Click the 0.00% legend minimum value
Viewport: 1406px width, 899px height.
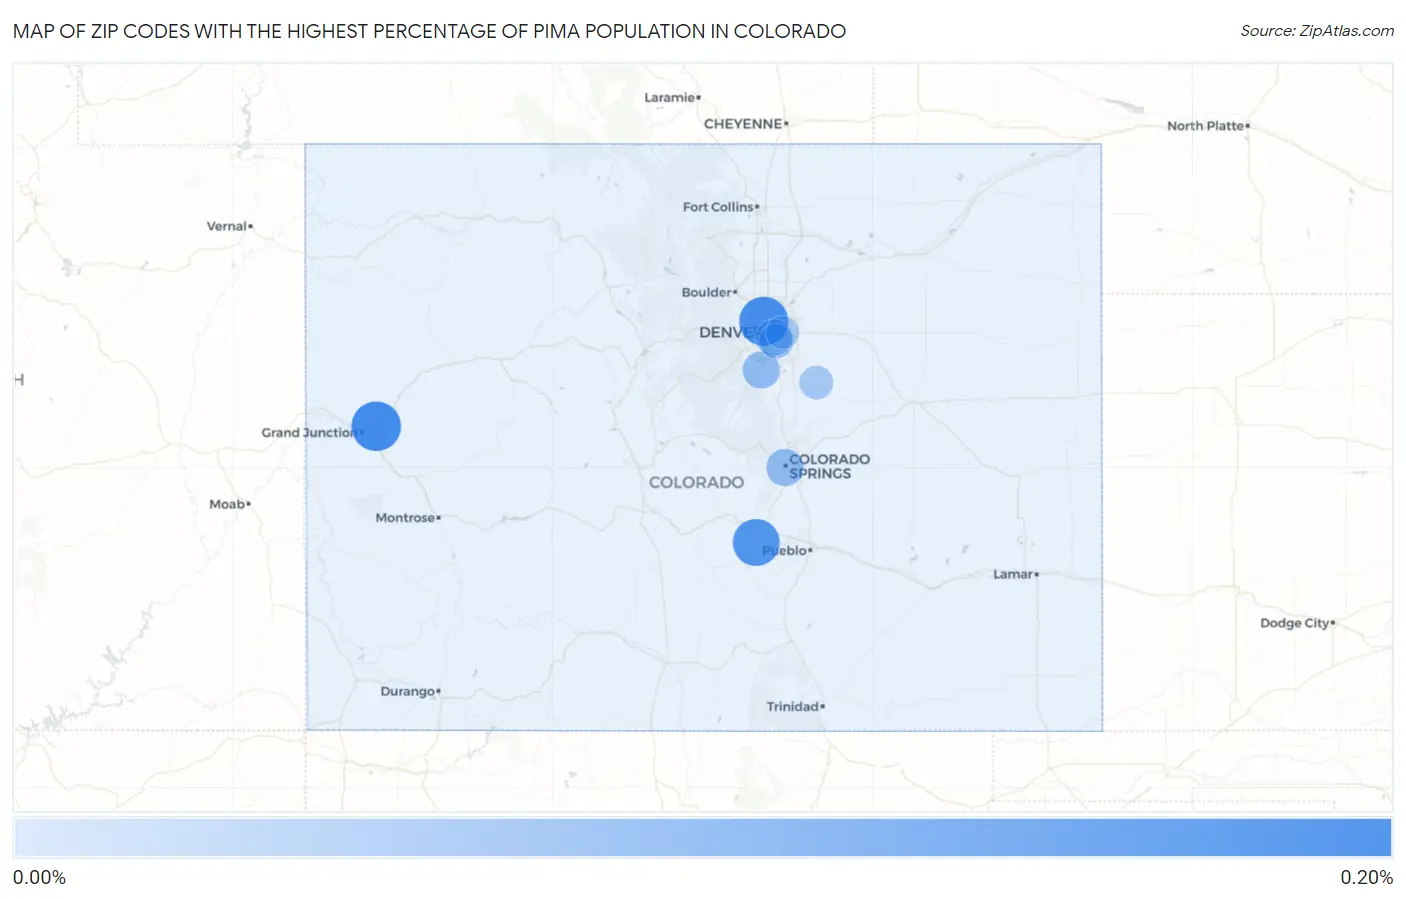[x=39, y=877]
